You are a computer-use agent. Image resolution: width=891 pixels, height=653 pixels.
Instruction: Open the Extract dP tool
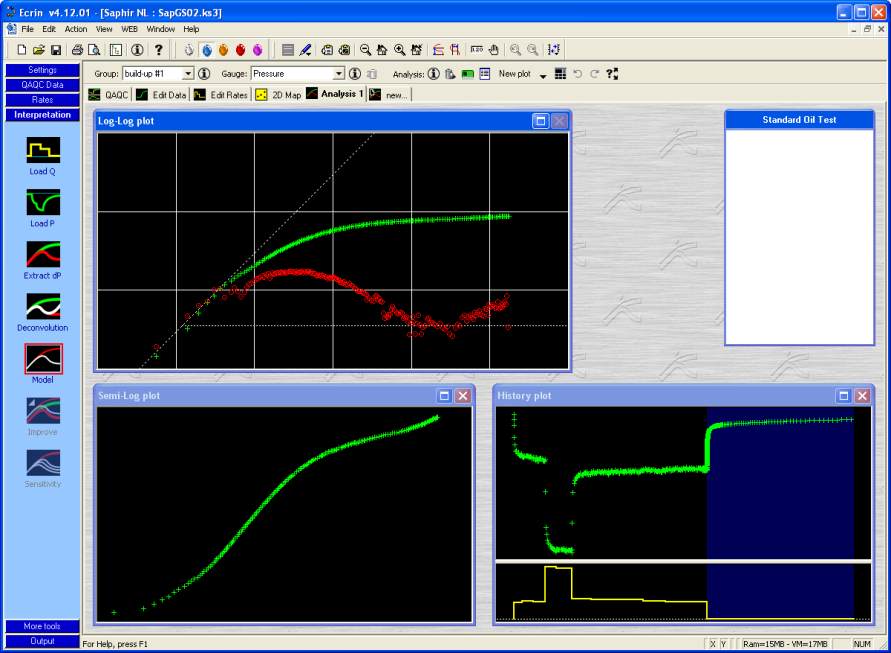click(x=43, y=255)
